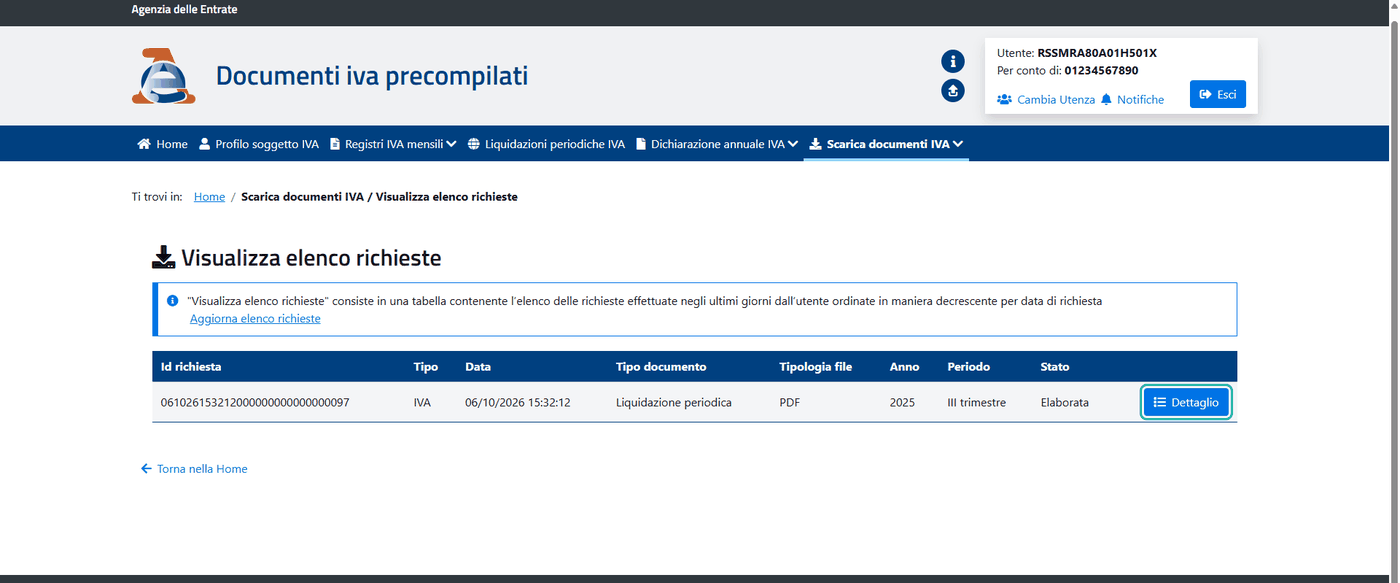Click the Periodo column header

[x=969, y=367]
